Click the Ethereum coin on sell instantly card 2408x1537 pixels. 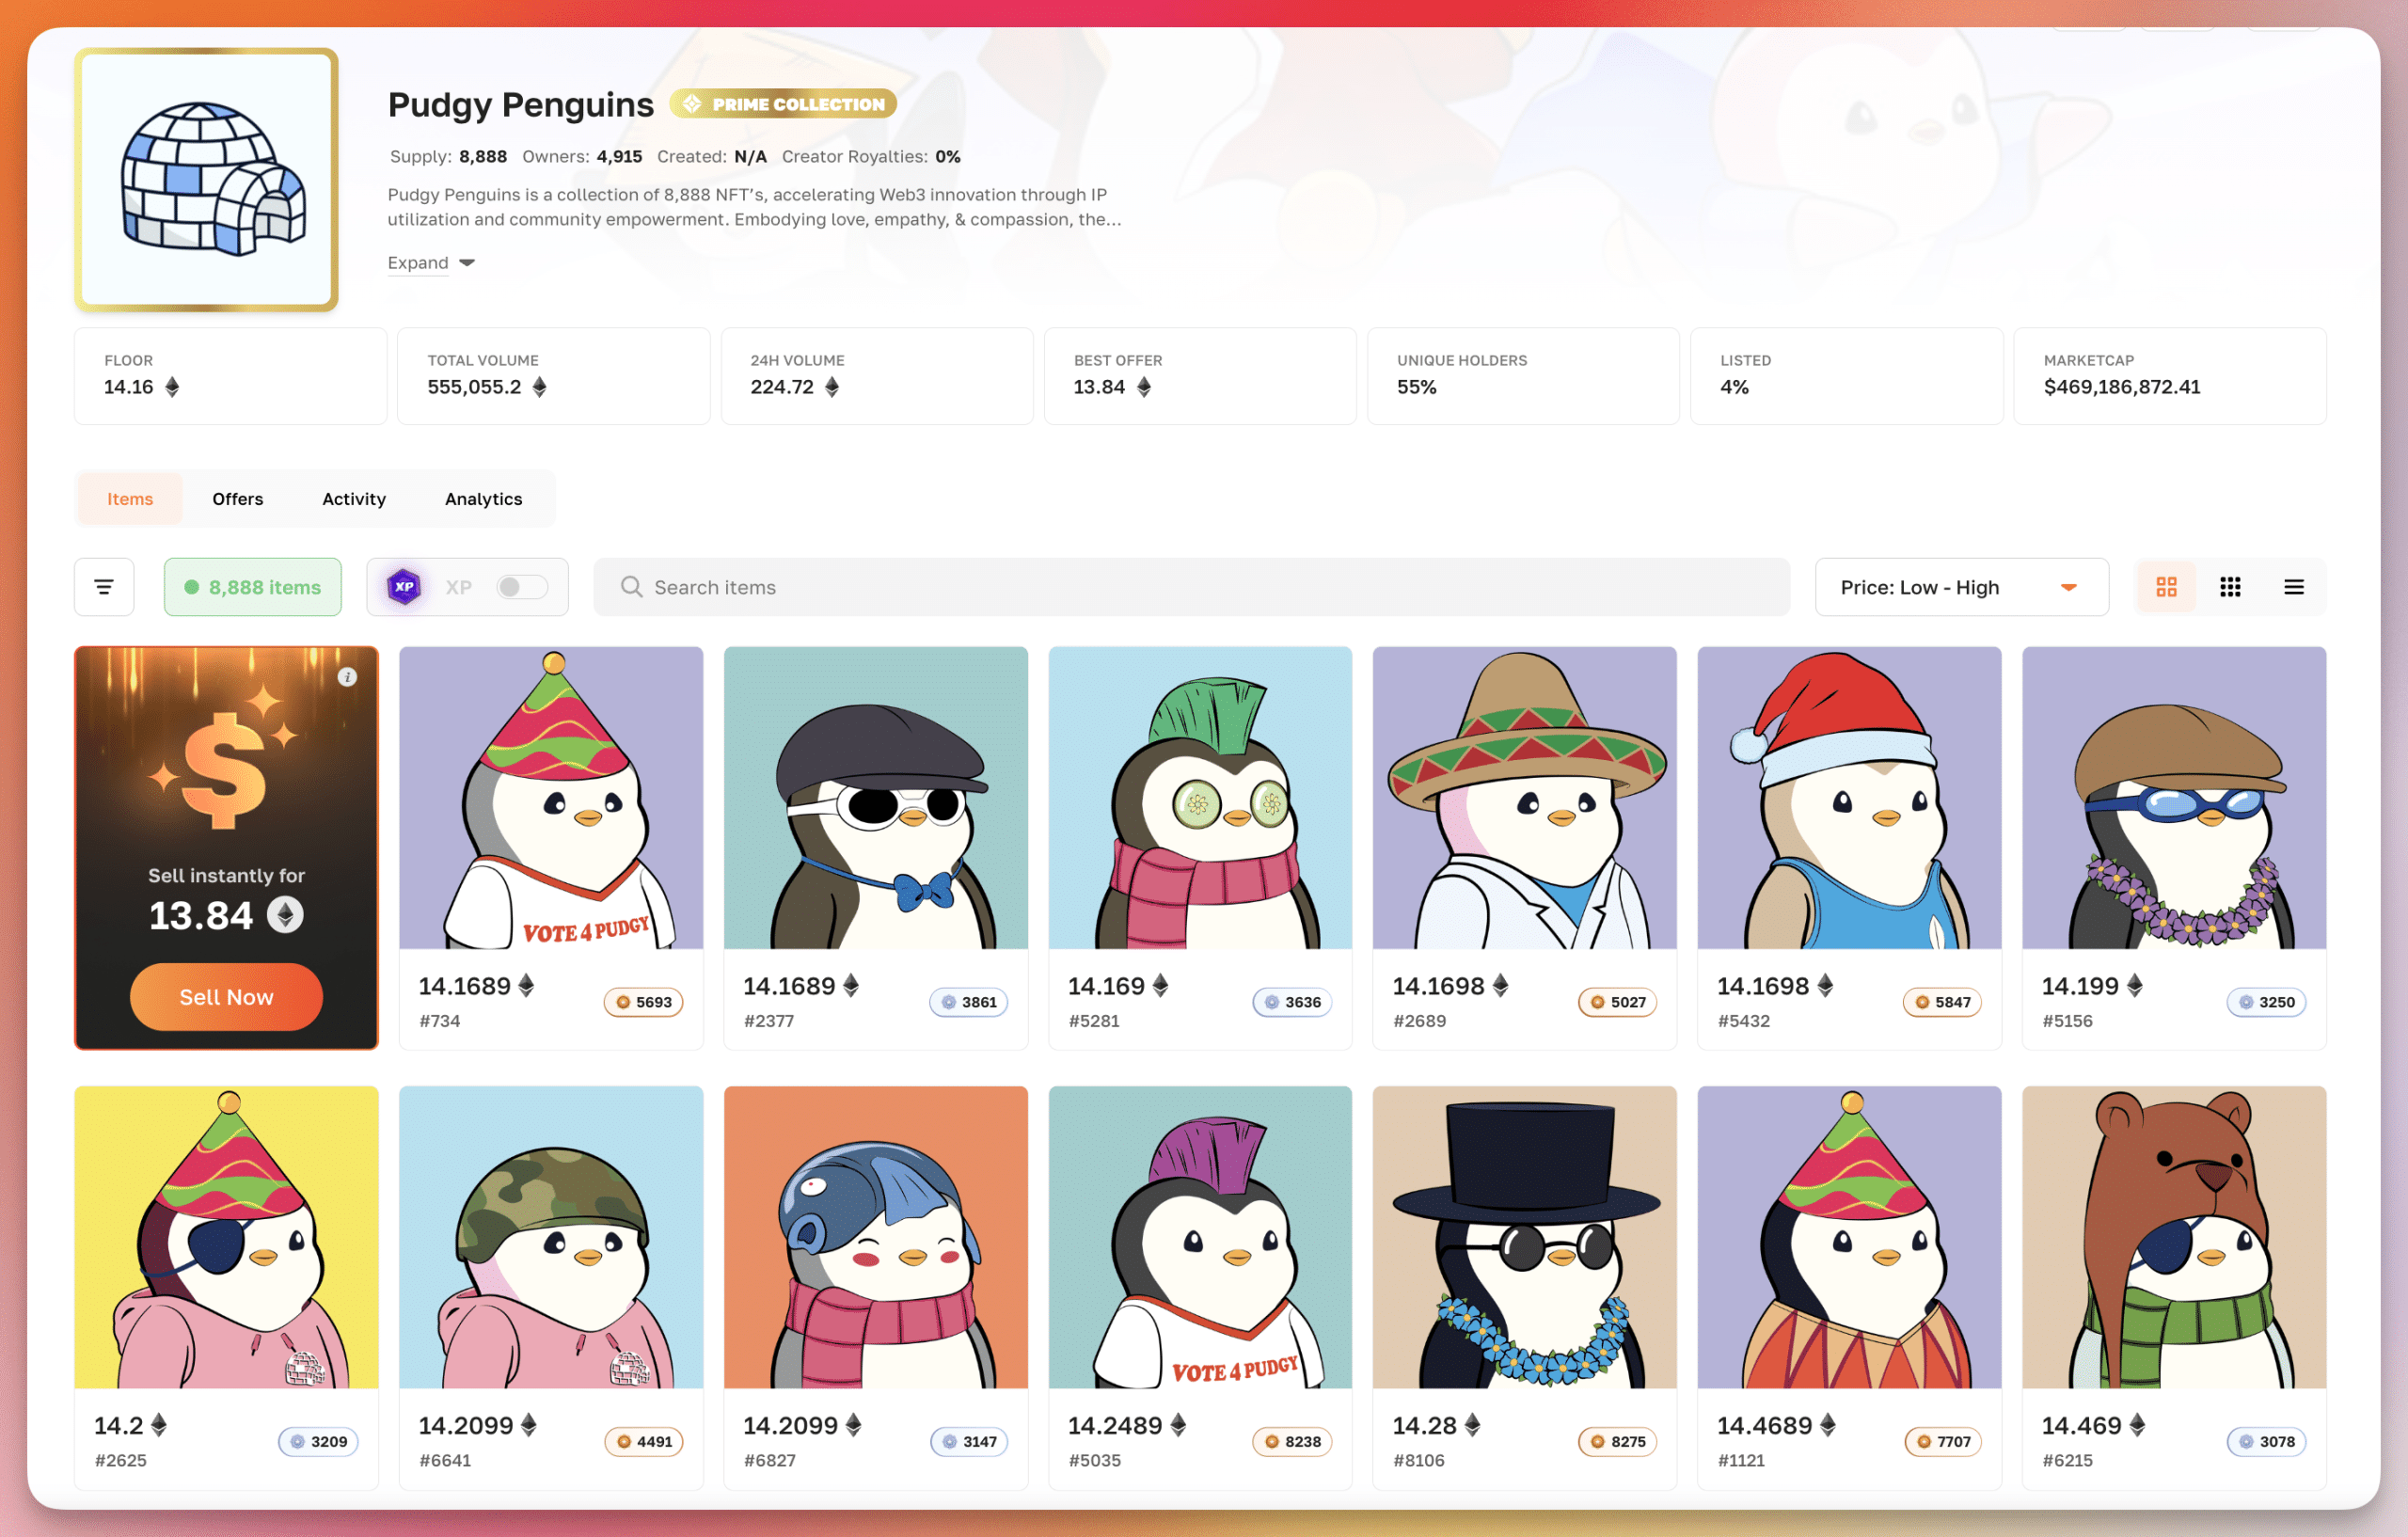pyautogui.click(x=285, y=915)
